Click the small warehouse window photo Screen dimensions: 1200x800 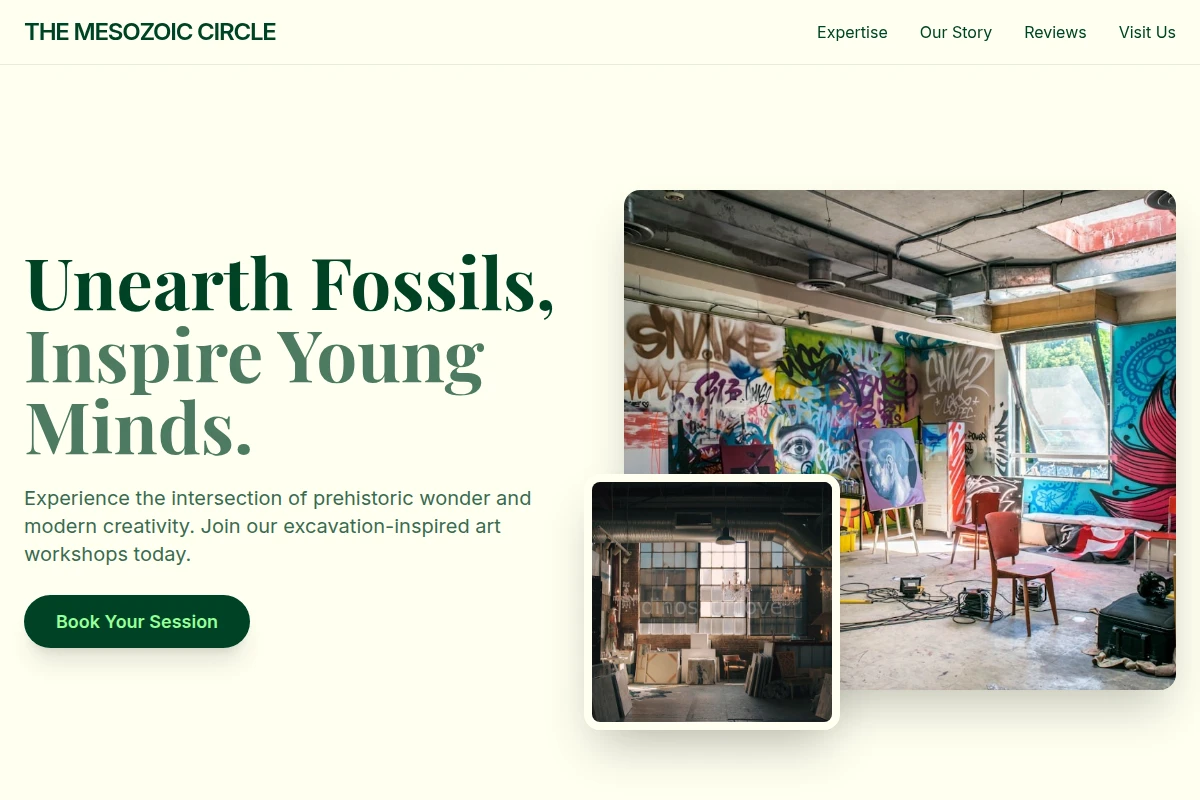pos(712,602)
